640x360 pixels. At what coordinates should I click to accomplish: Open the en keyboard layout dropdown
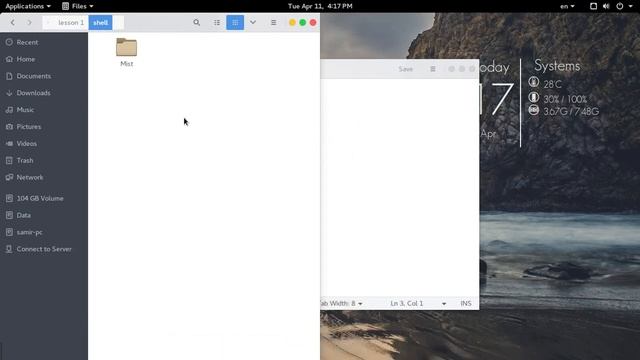pos(567,6)
